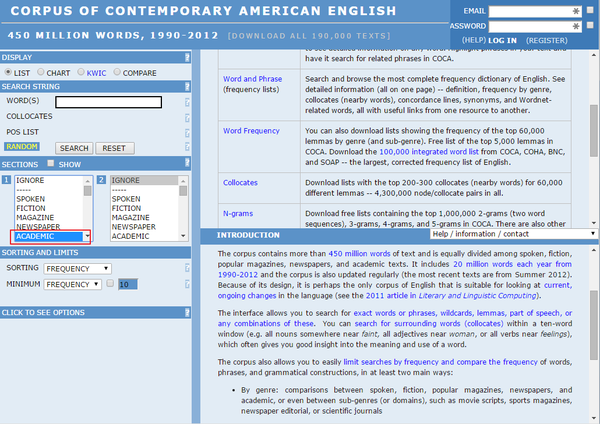Click help icon beside RANDOM row

187,147
